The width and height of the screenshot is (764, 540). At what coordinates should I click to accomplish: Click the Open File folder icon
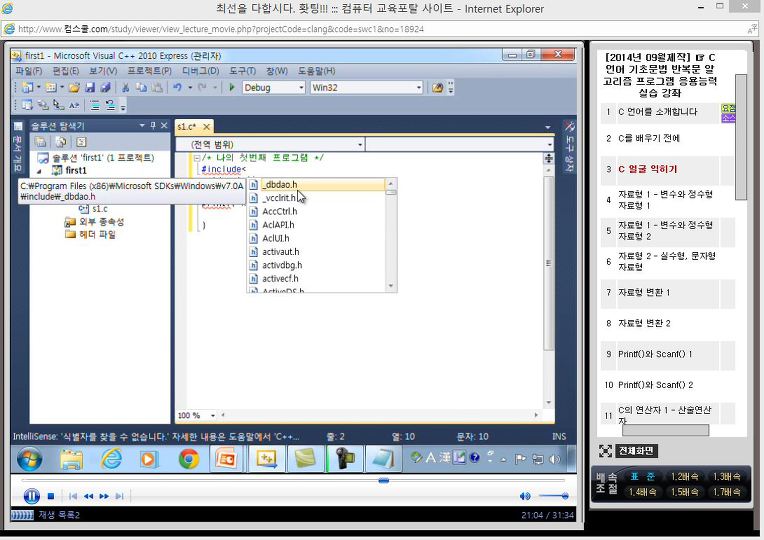click(x=74, y=88)
